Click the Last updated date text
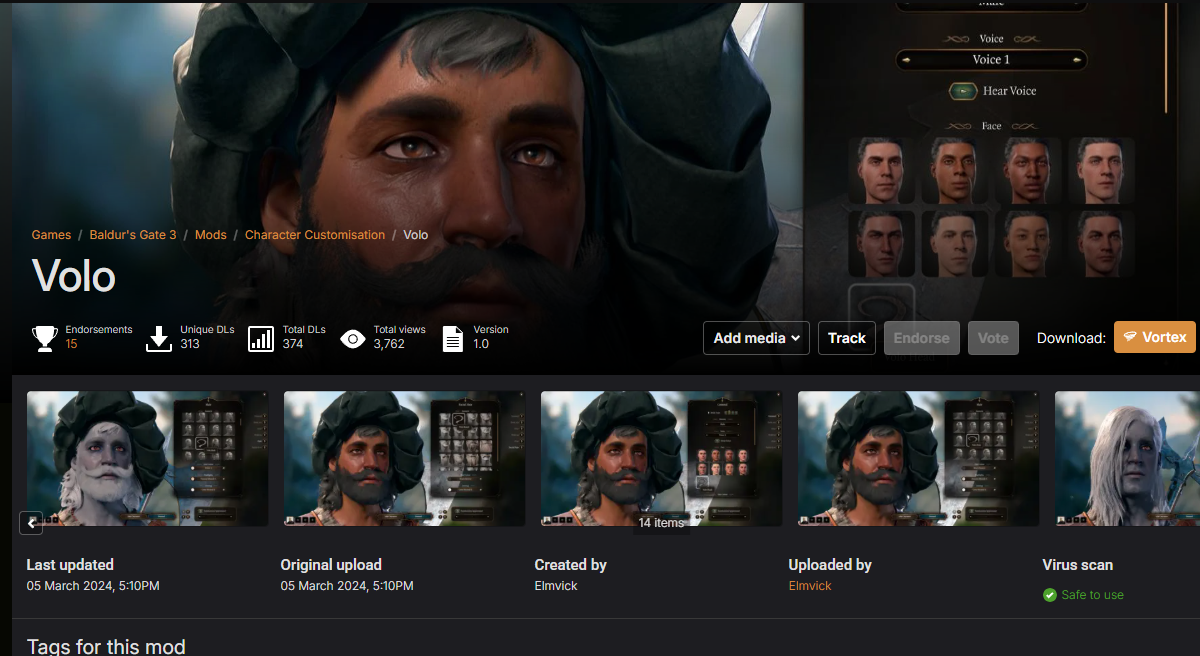This screenshot has width=1200, height=656. point(93,586)
